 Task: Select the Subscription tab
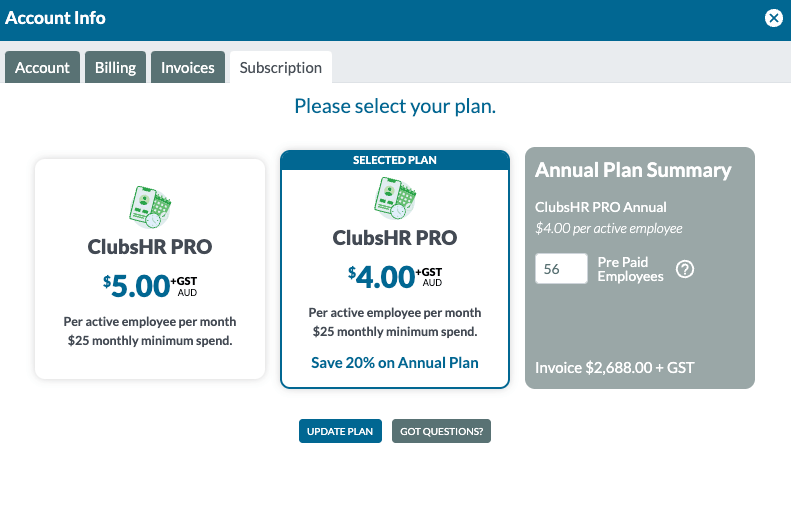280,67
